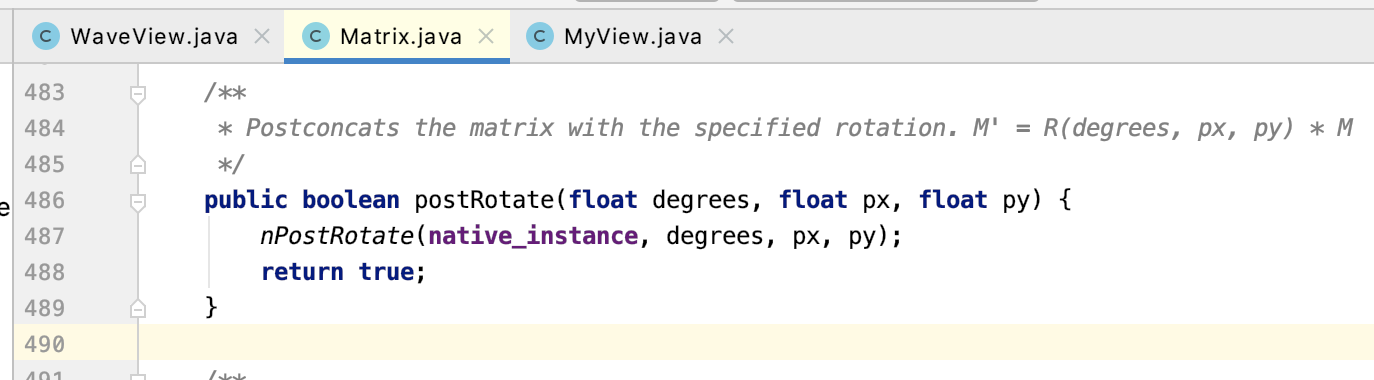This screenshot has width=1374, height=380.
Task: Click the 'return true' statement
Action: click(x=343, y=272)
